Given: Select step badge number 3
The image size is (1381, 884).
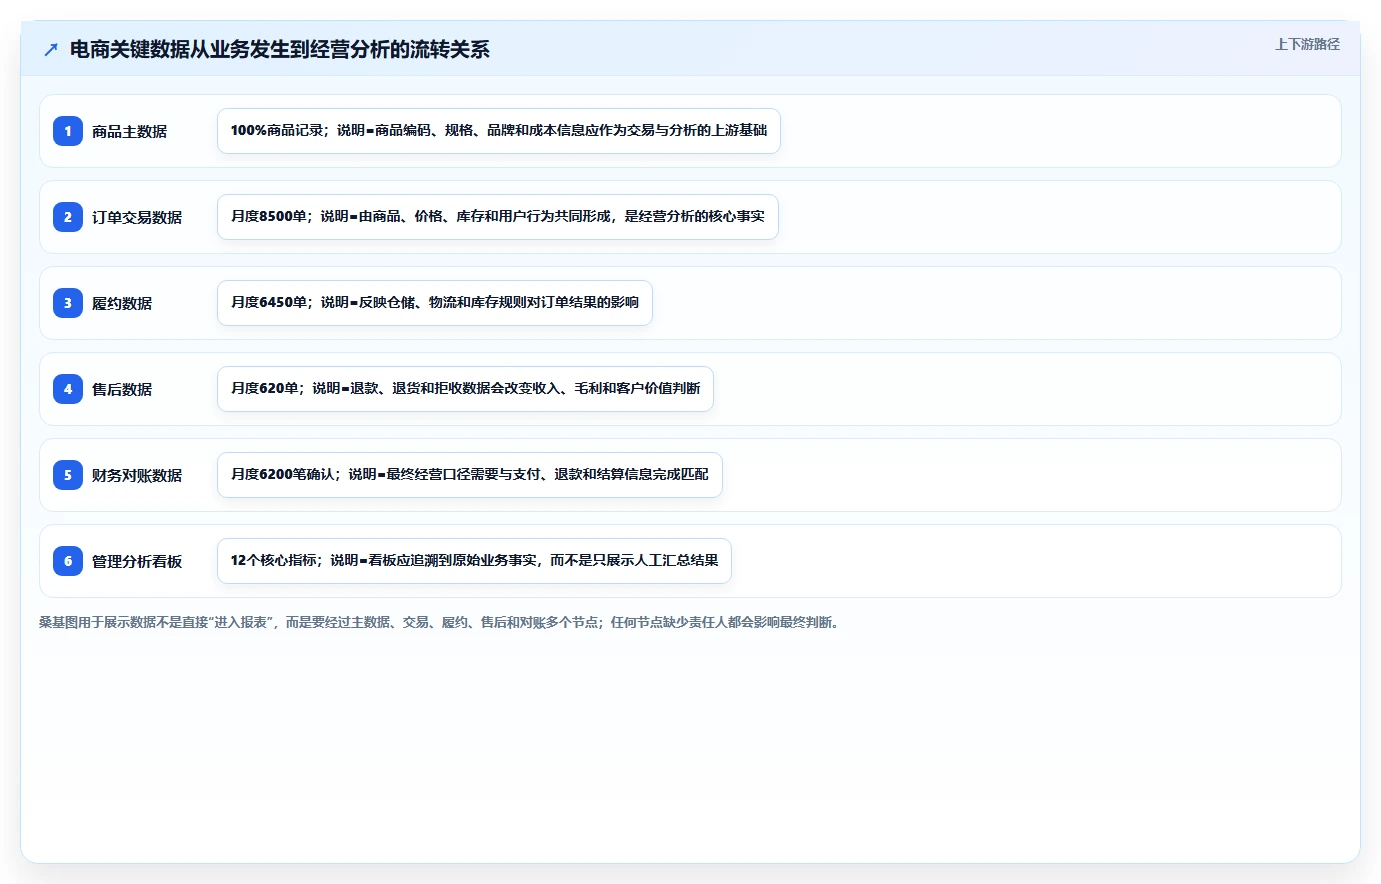Looking at the screenshot, I should pyautogui.click(x=68, y=303).
